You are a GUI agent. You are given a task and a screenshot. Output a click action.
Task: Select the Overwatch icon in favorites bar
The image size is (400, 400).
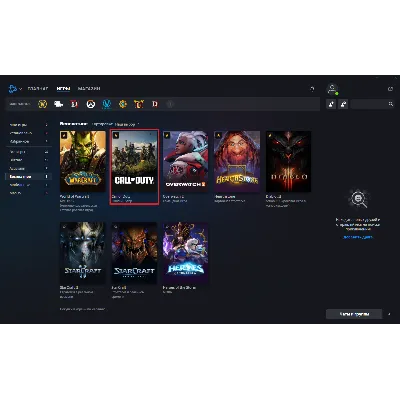pos(91,104)
